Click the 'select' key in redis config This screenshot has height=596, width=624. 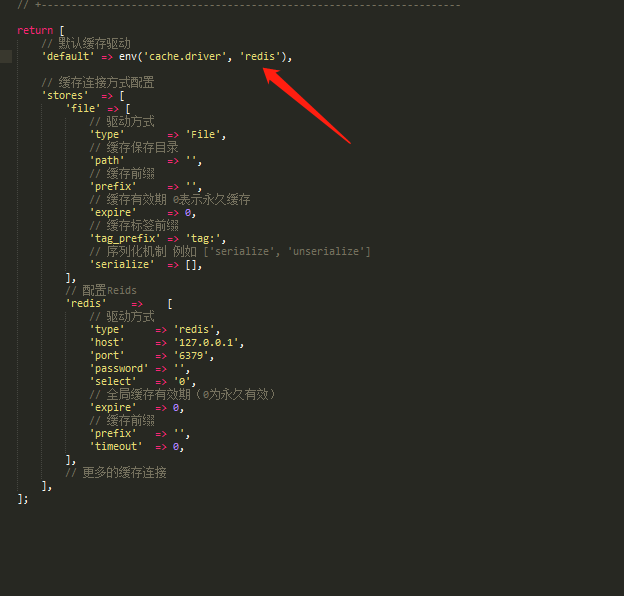pyautogui.click(x=113, y=381)
